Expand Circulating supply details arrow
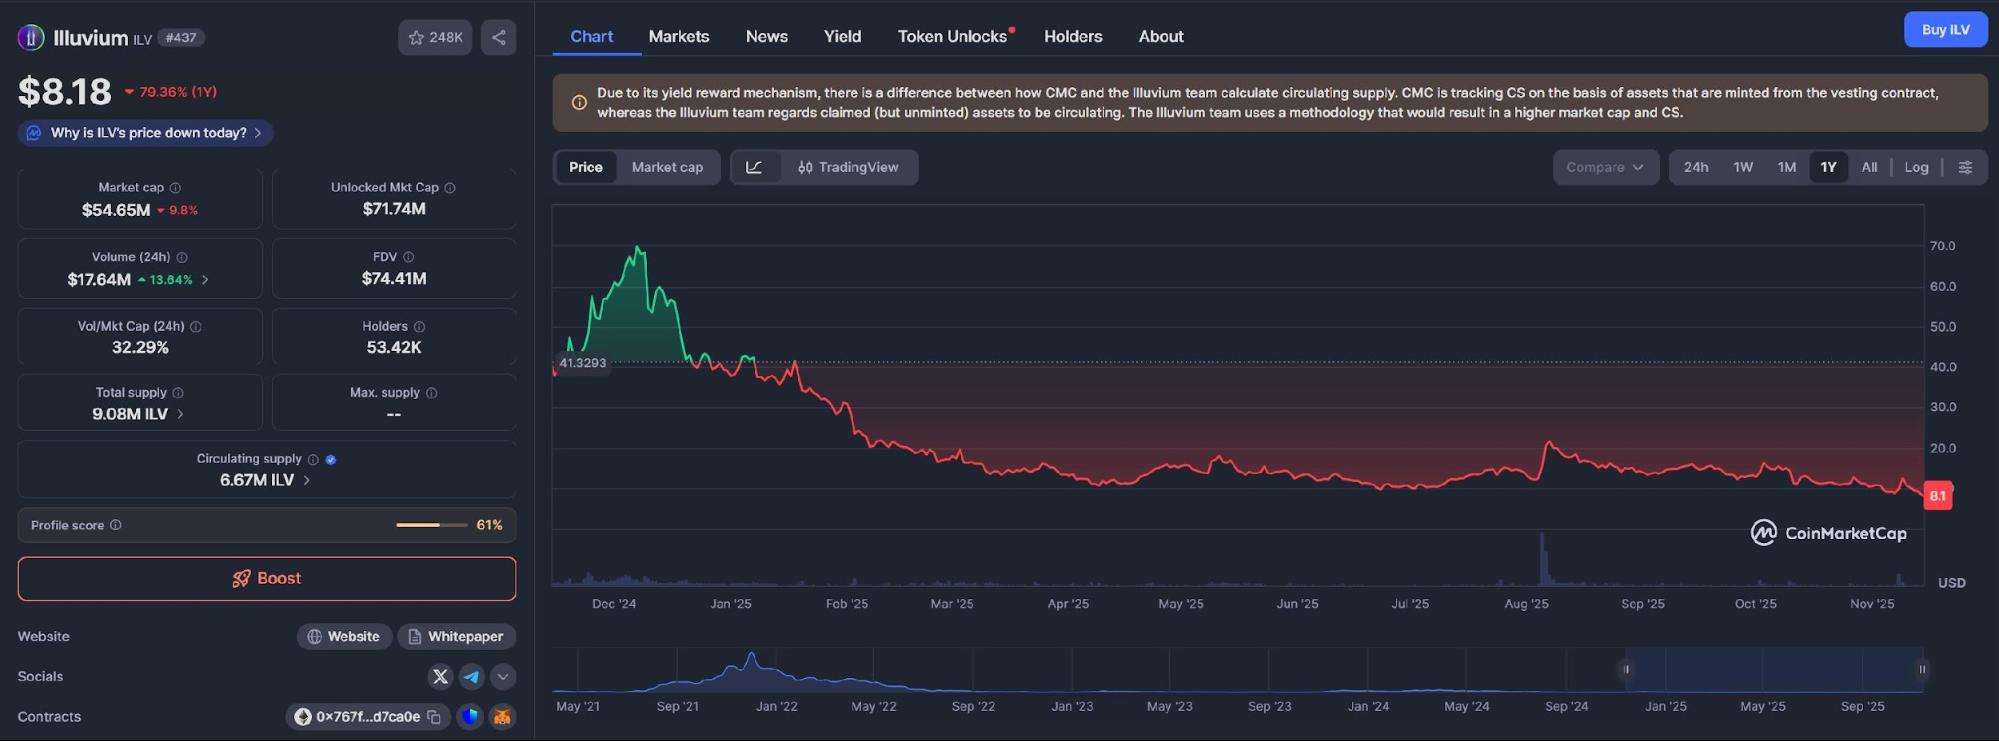Viewport: 1999px width, 741px height. coord(307,481)
